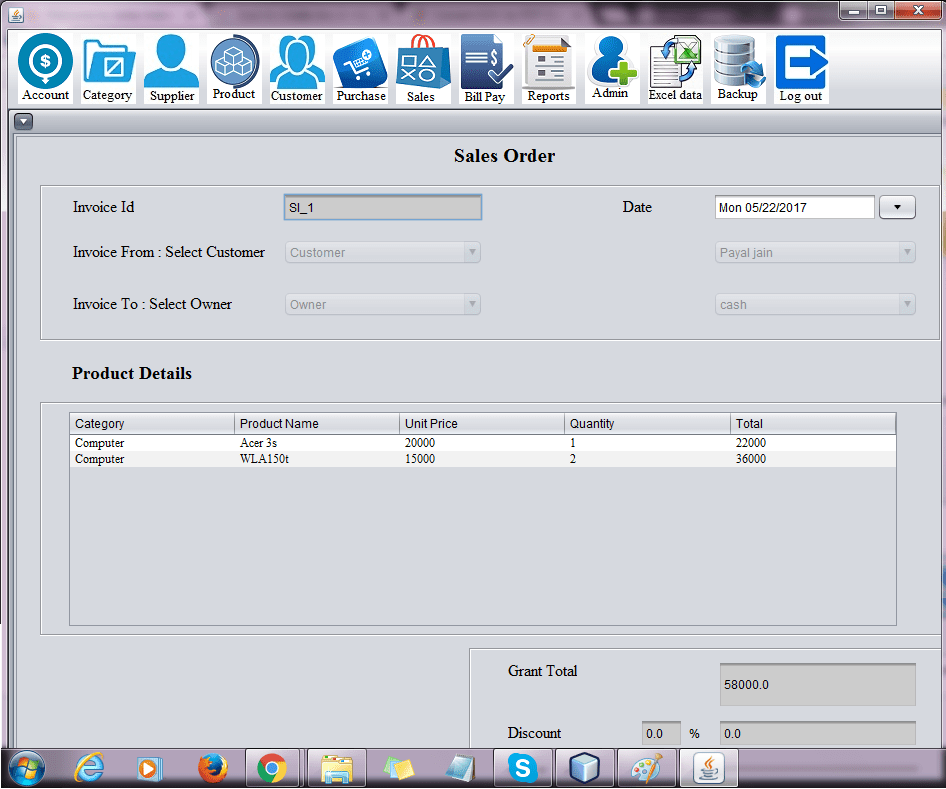
Task: Open Windows Media Player from taskbar
Action: tap(149, 768)
